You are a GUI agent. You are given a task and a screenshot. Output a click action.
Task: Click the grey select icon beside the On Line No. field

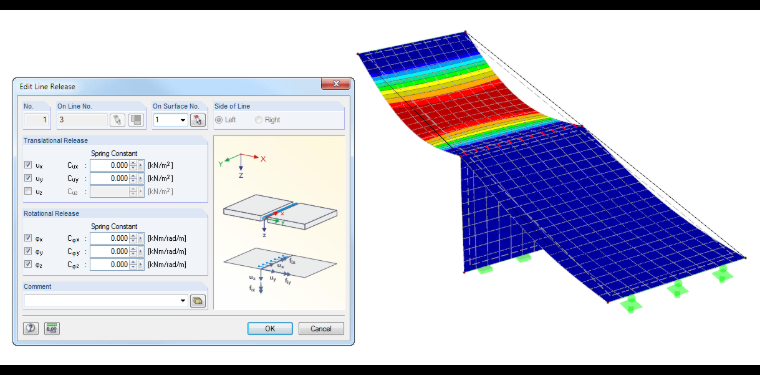(x=136, y=120)
